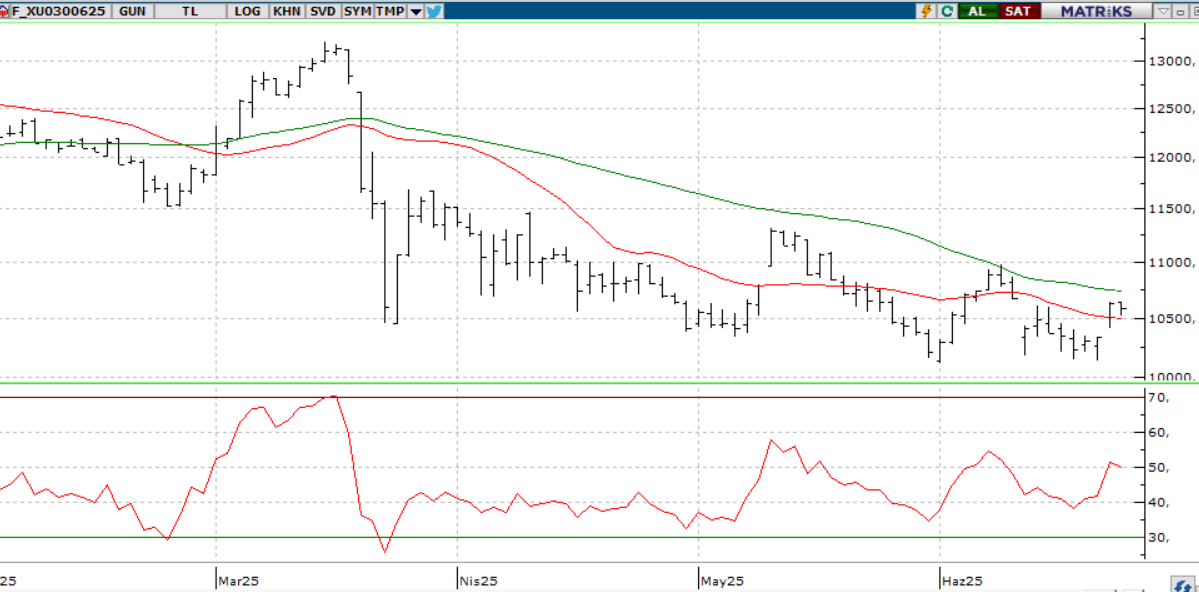1199x592 pixels.
Task: Click the 12000 price axis label
Action: click(1171, 158)
